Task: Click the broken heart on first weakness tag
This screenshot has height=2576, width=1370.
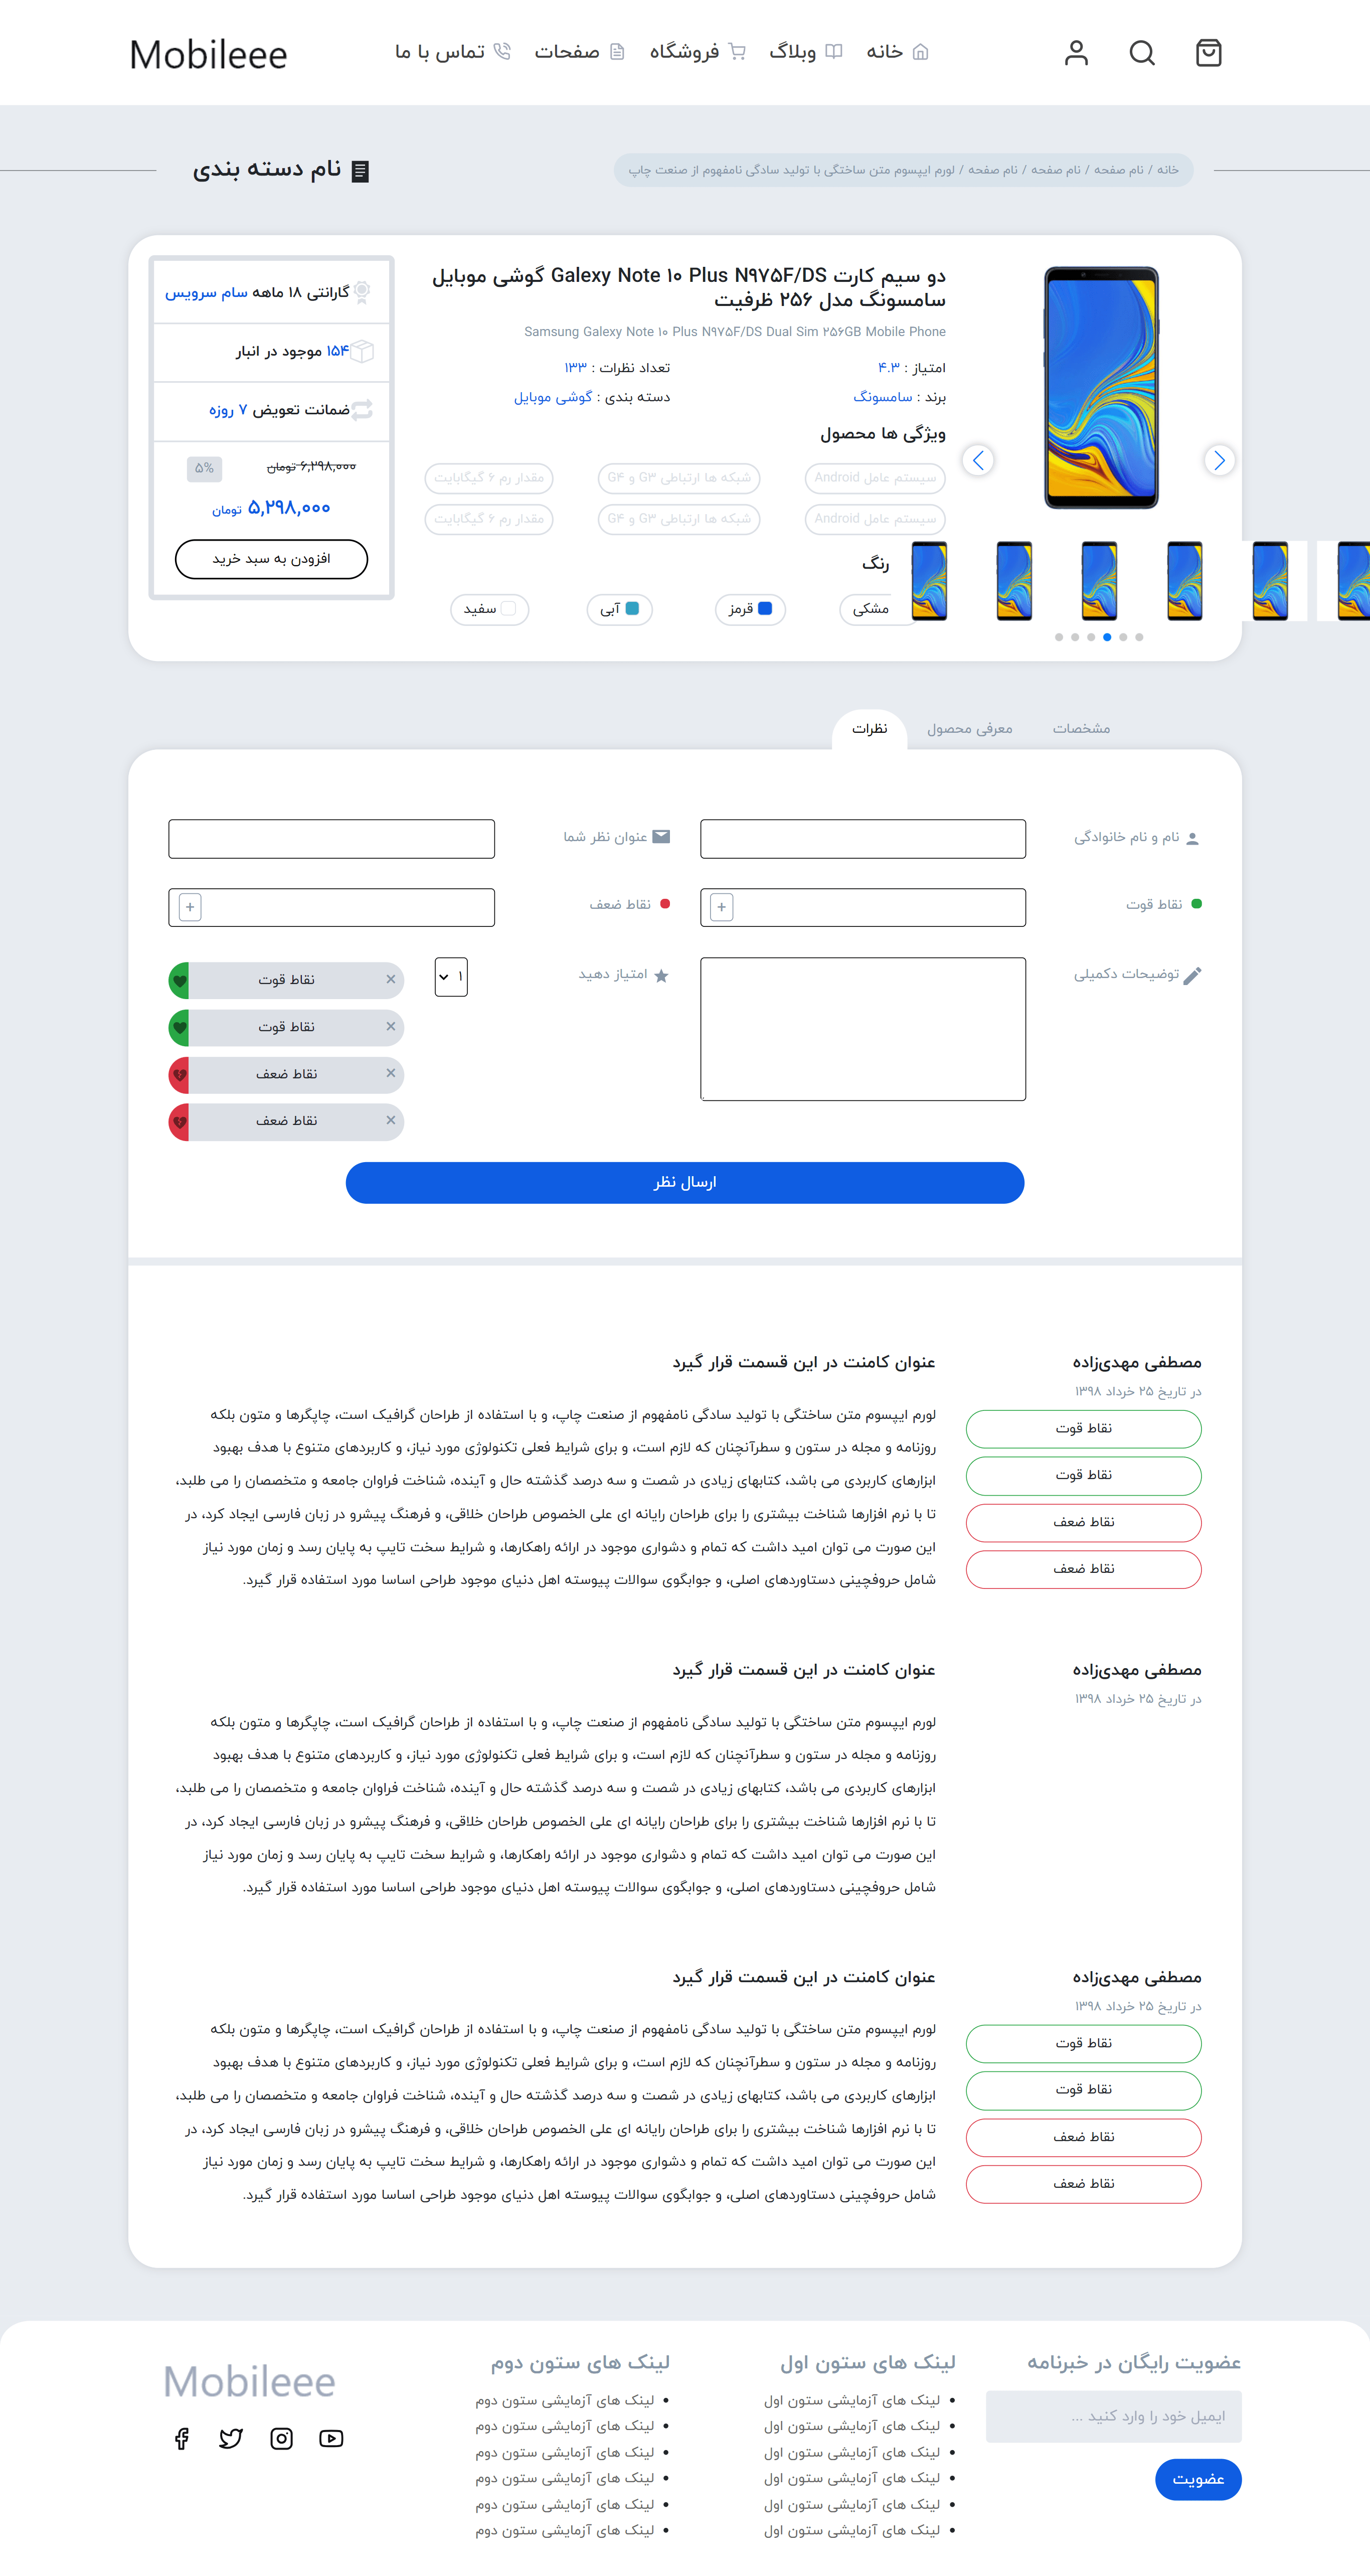Action: (180, 1075)
